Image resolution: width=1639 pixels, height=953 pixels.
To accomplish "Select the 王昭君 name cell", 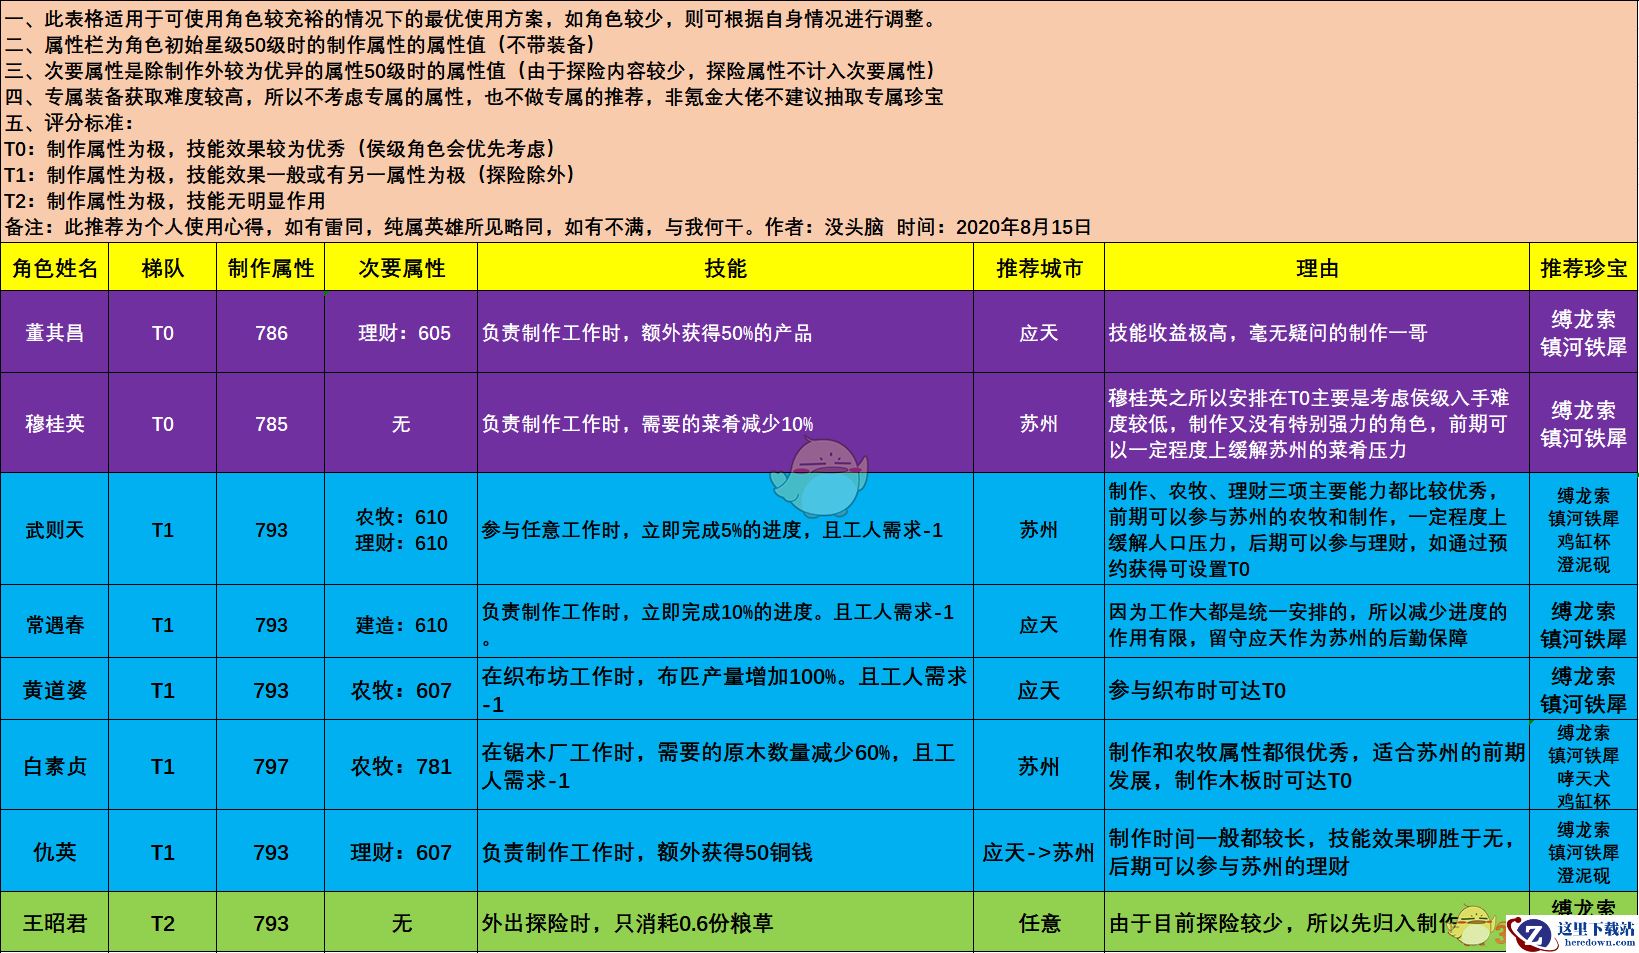I will (55, 923).
